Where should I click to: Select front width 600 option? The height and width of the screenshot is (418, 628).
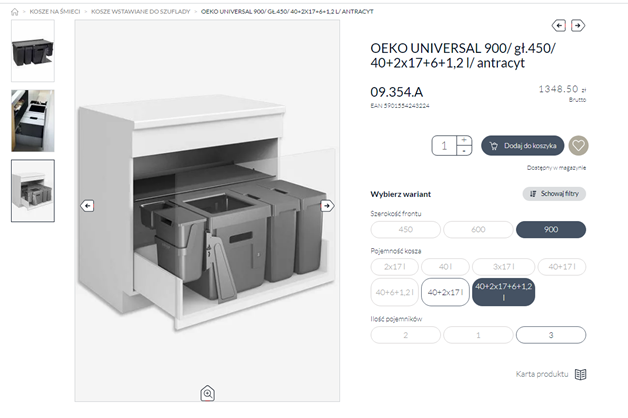[x=478, y=230]
